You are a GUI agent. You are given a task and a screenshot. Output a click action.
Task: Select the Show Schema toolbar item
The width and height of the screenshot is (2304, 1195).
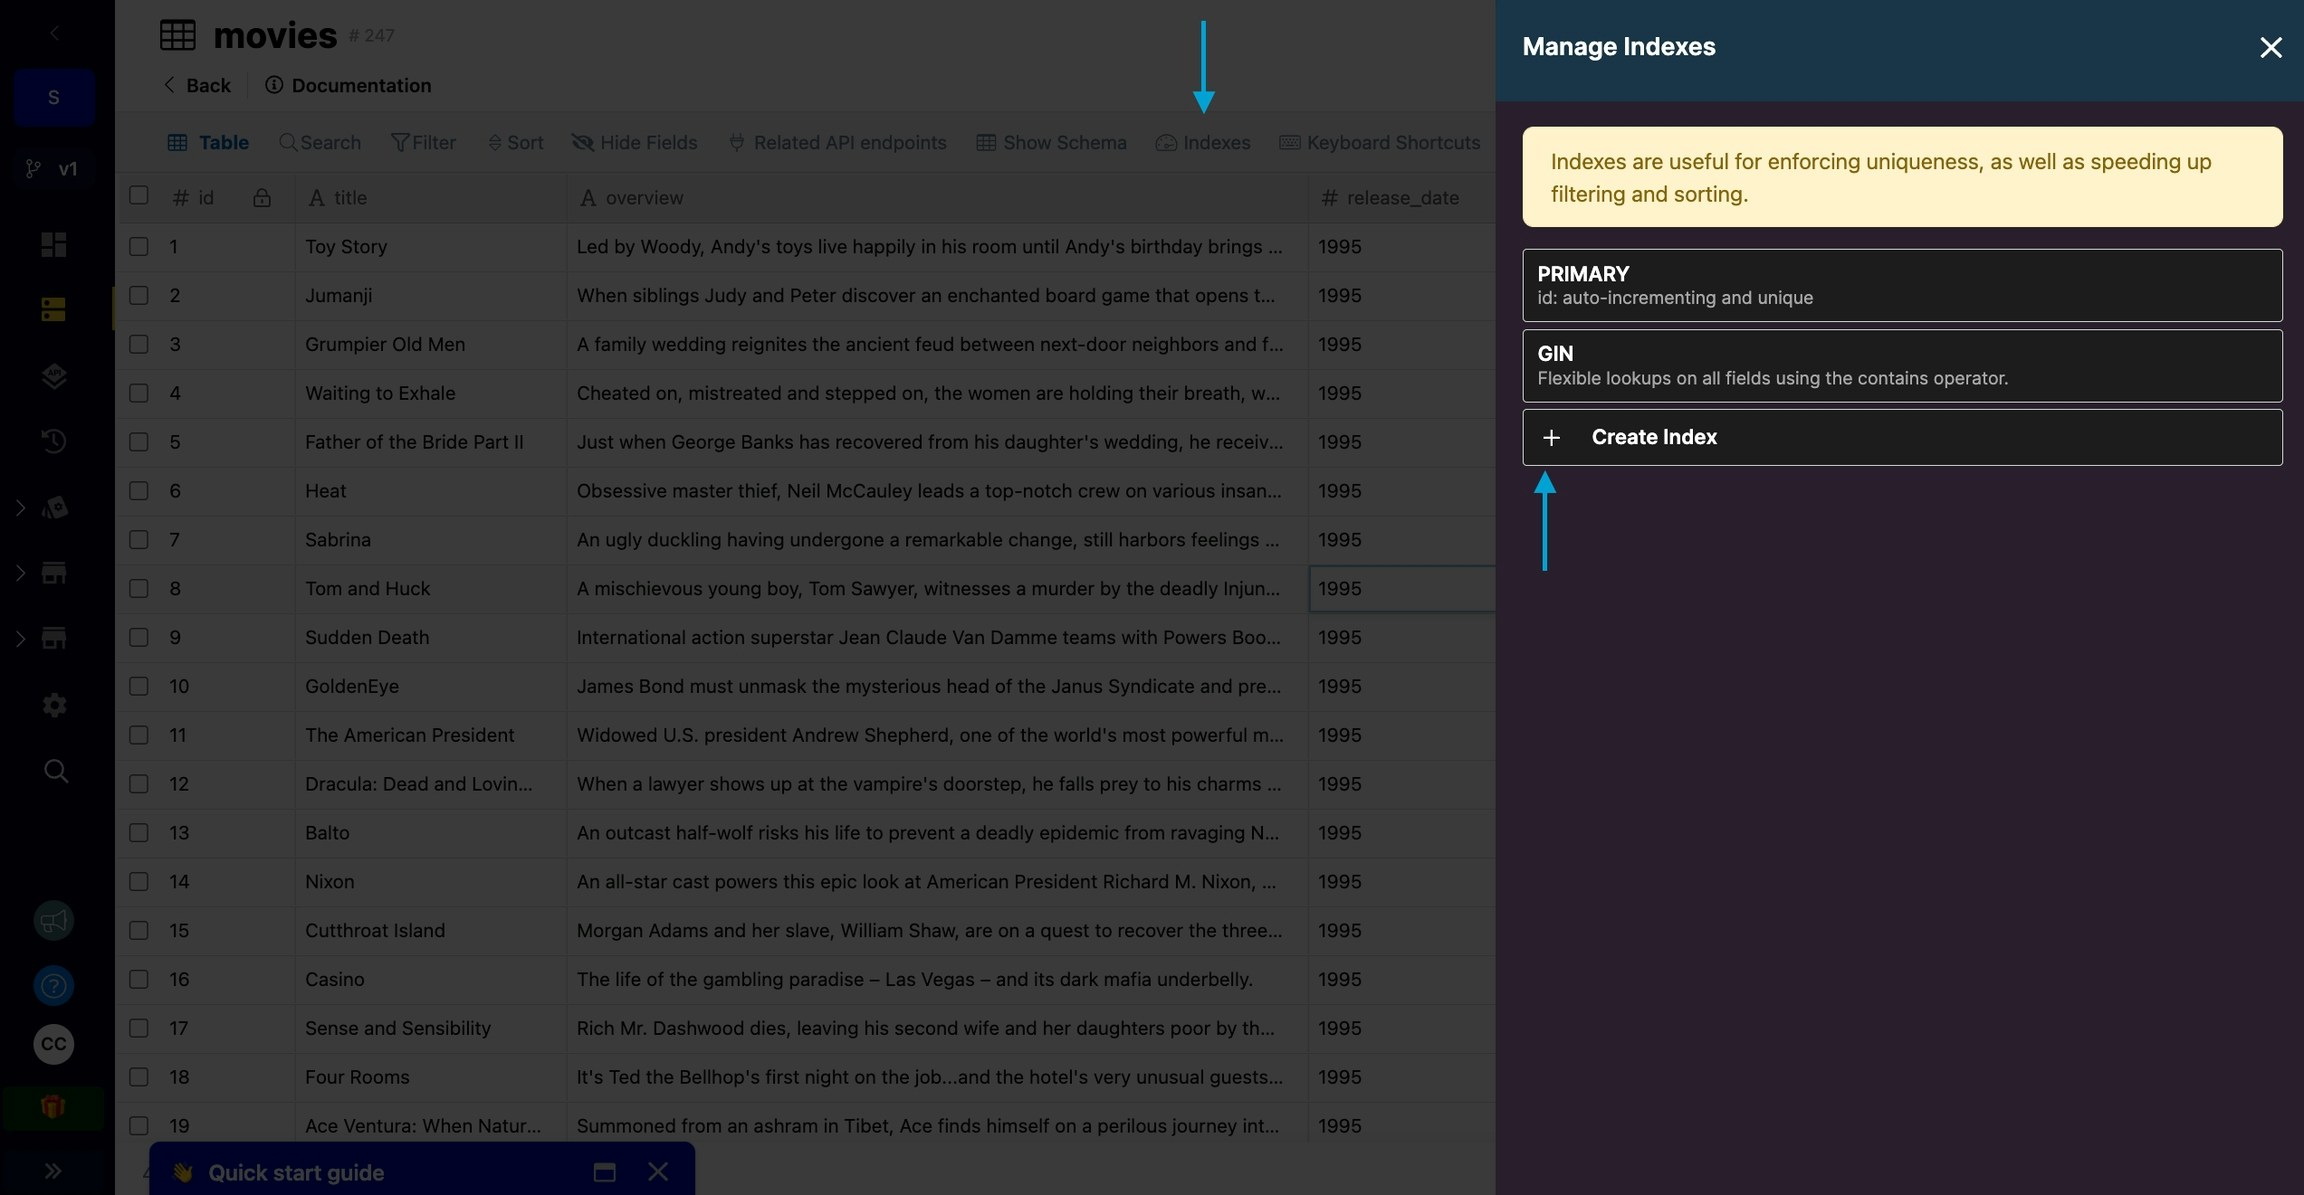click(1051, 143)
